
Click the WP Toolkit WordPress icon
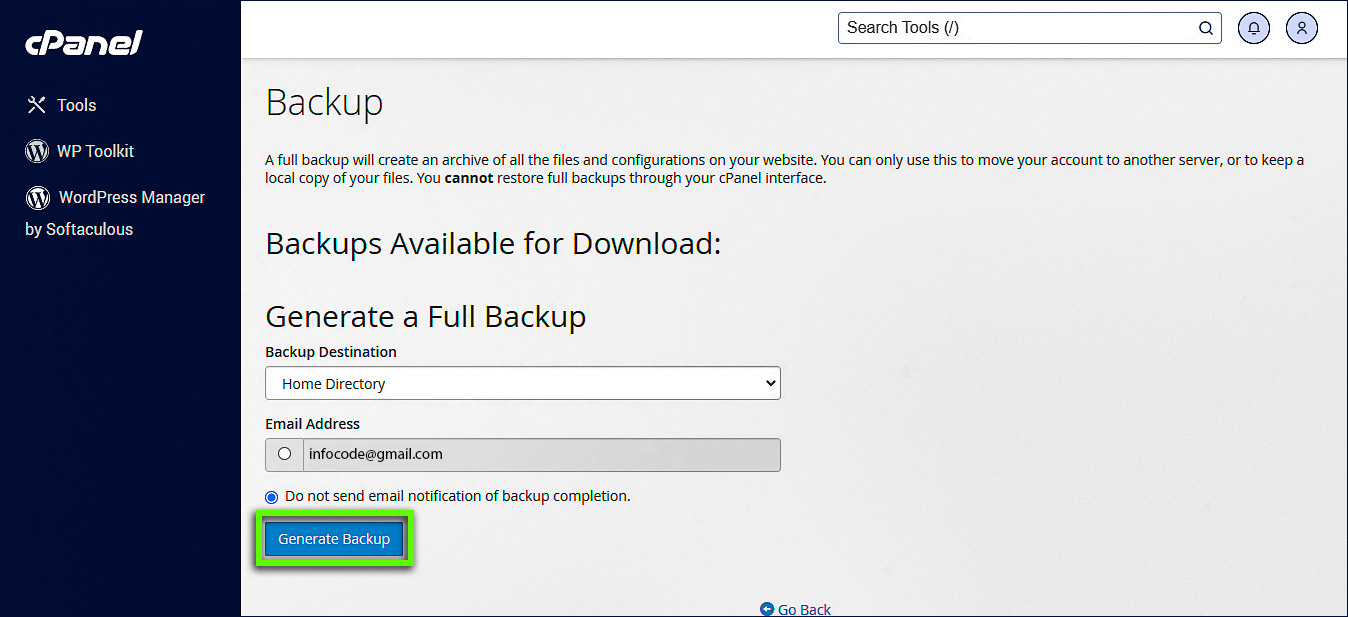tap(37, 151)
